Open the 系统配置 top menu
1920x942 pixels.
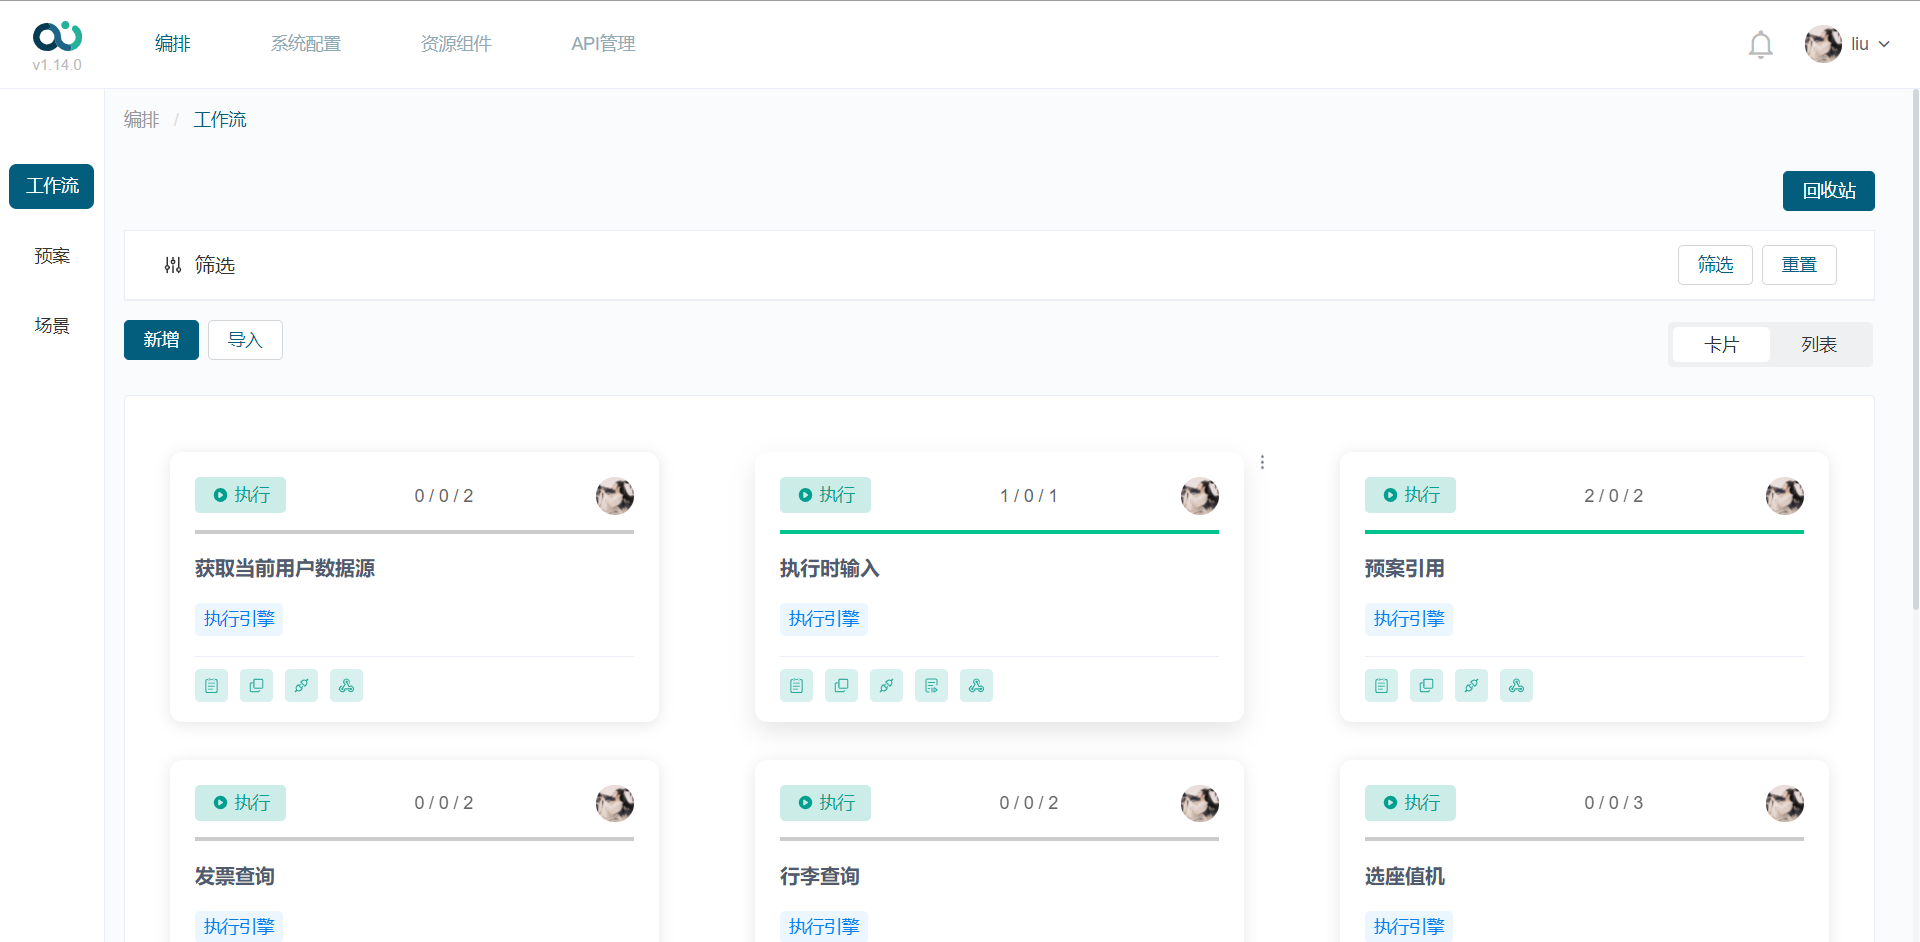[x=306, y=44]
